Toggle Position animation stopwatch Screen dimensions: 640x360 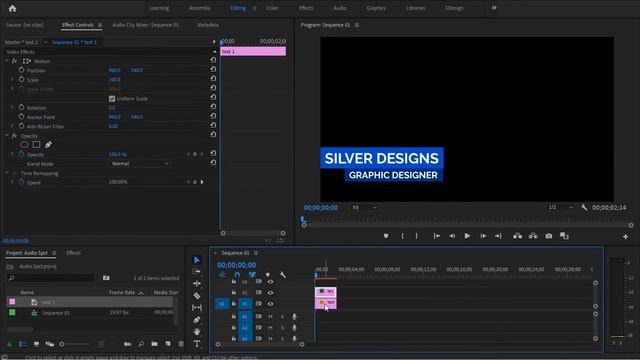[21, 70]
